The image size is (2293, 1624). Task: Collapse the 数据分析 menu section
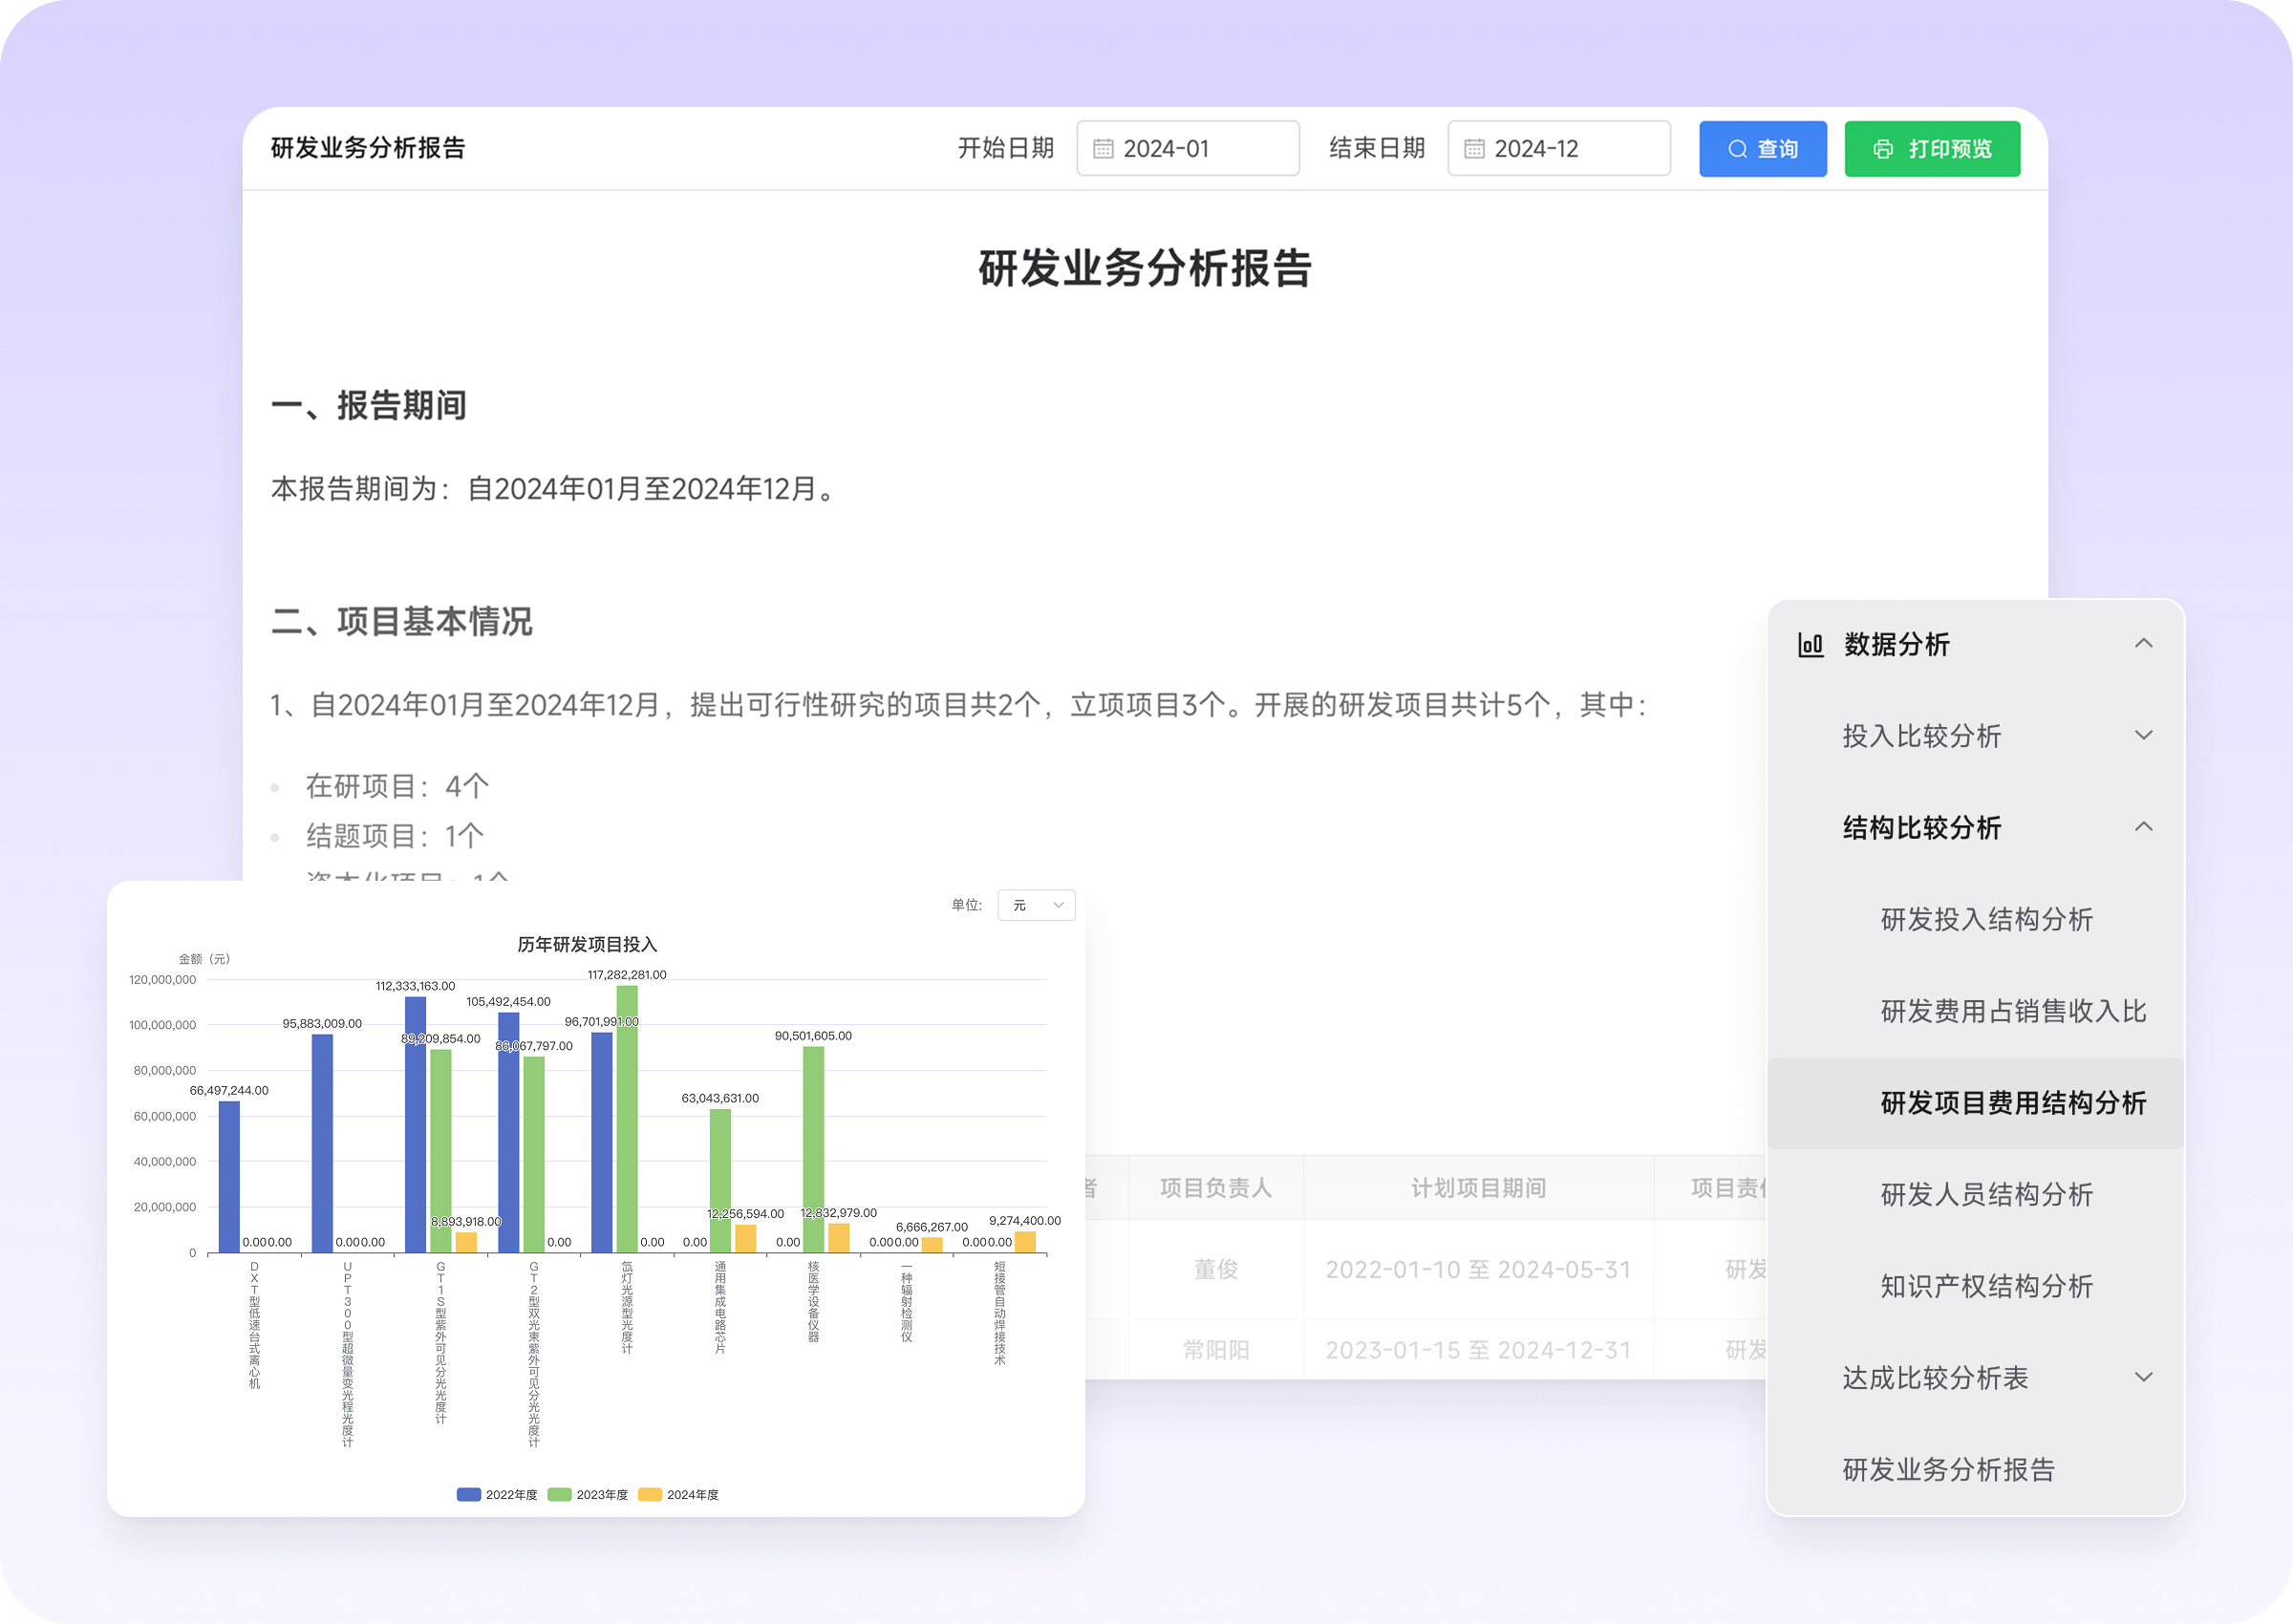[x=2143, y=644]
